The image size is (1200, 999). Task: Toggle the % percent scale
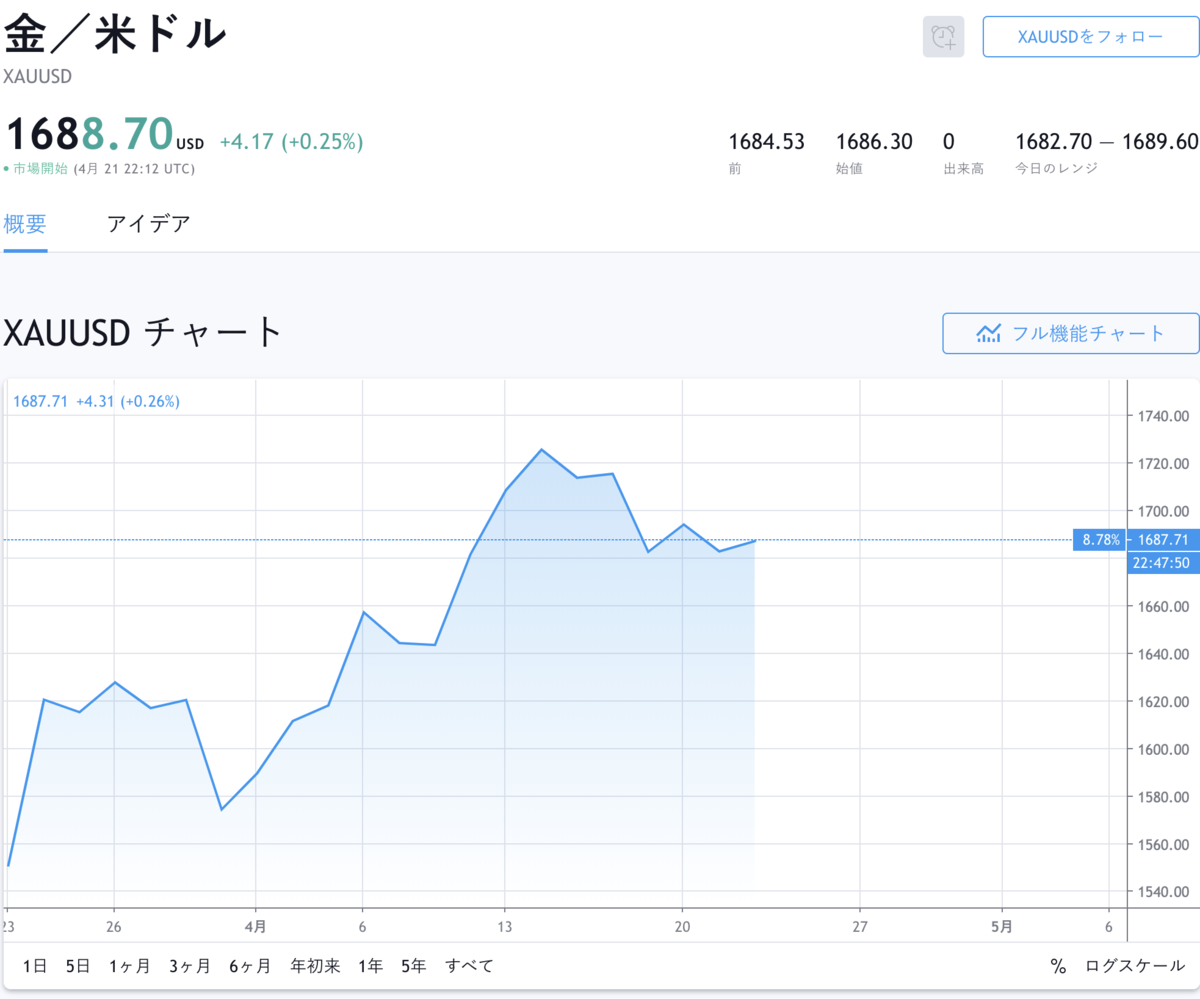1058,966
